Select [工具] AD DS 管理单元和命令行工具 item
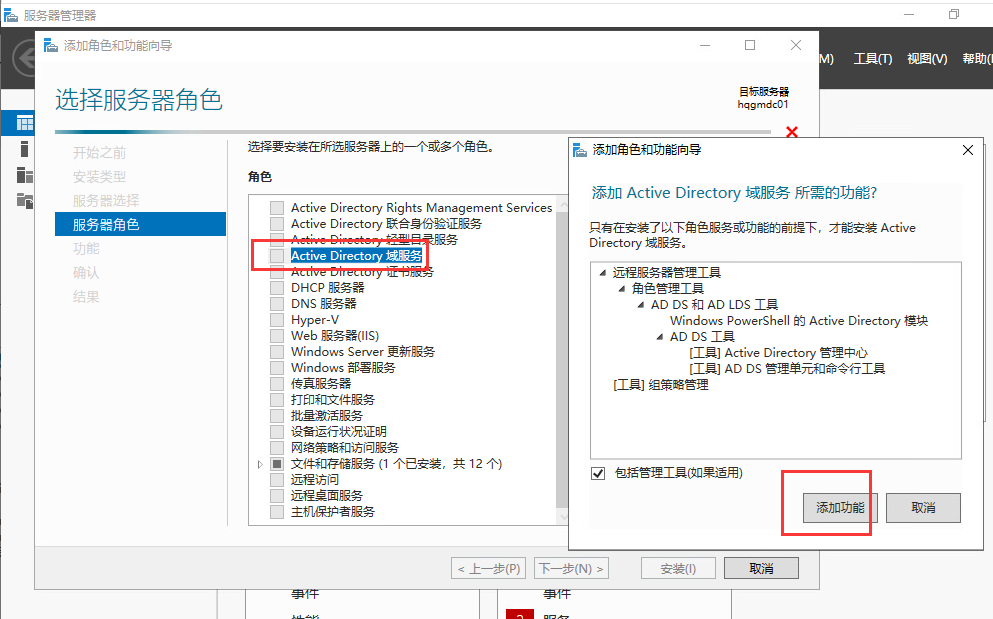 [787, 369]
